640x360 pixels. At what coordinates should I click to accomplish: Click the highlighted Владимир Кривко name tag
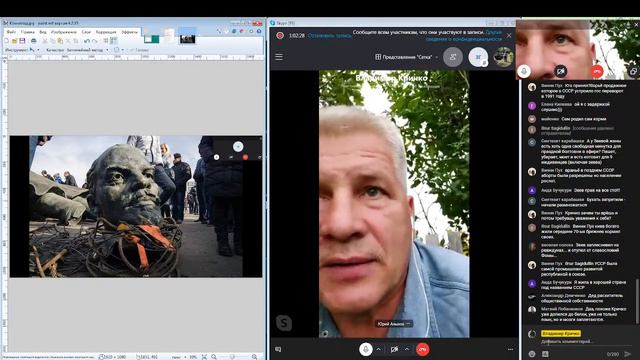[x=561, y=333]
